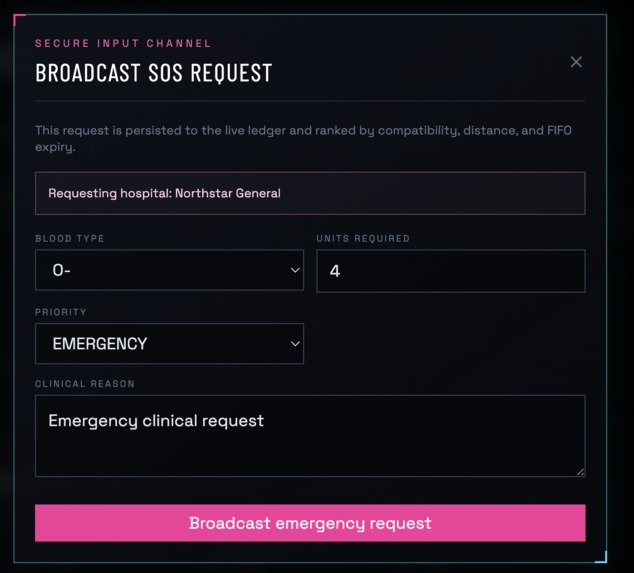This screenshot has width=634, height=573.
Task: Click the Requesting hospital Northstar General box
Action: click(310, 193)
